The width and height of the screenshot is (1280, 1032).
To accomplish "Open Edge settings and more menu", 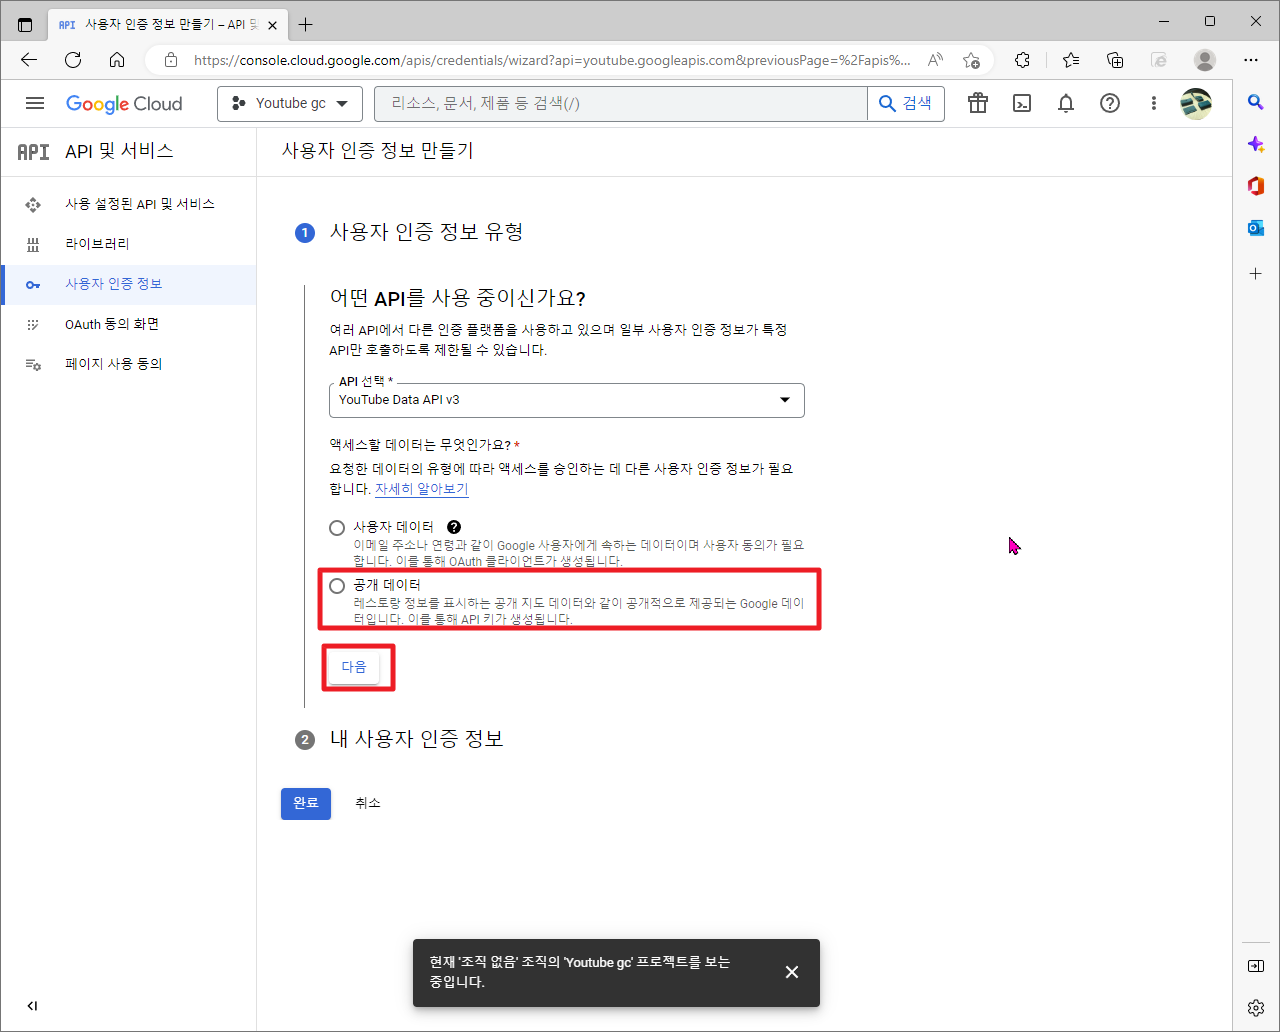I will point(1251,60).
